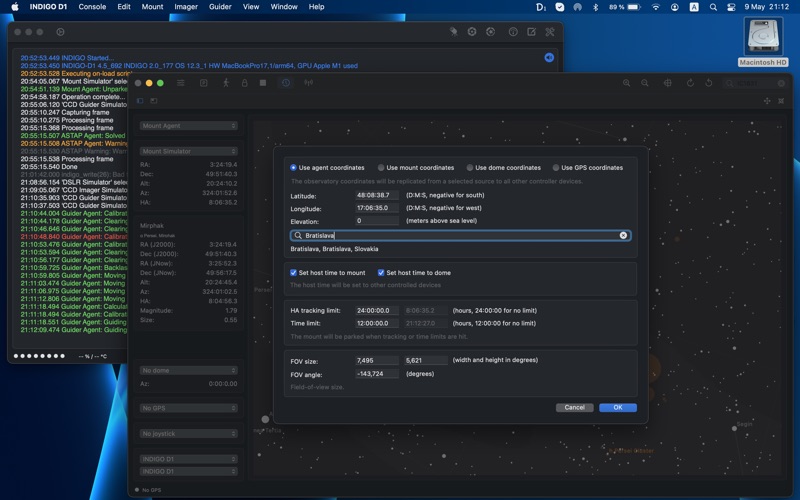800x500 pixels.
Task: Click the info icon in console toolbar
Action: [513, 32]
